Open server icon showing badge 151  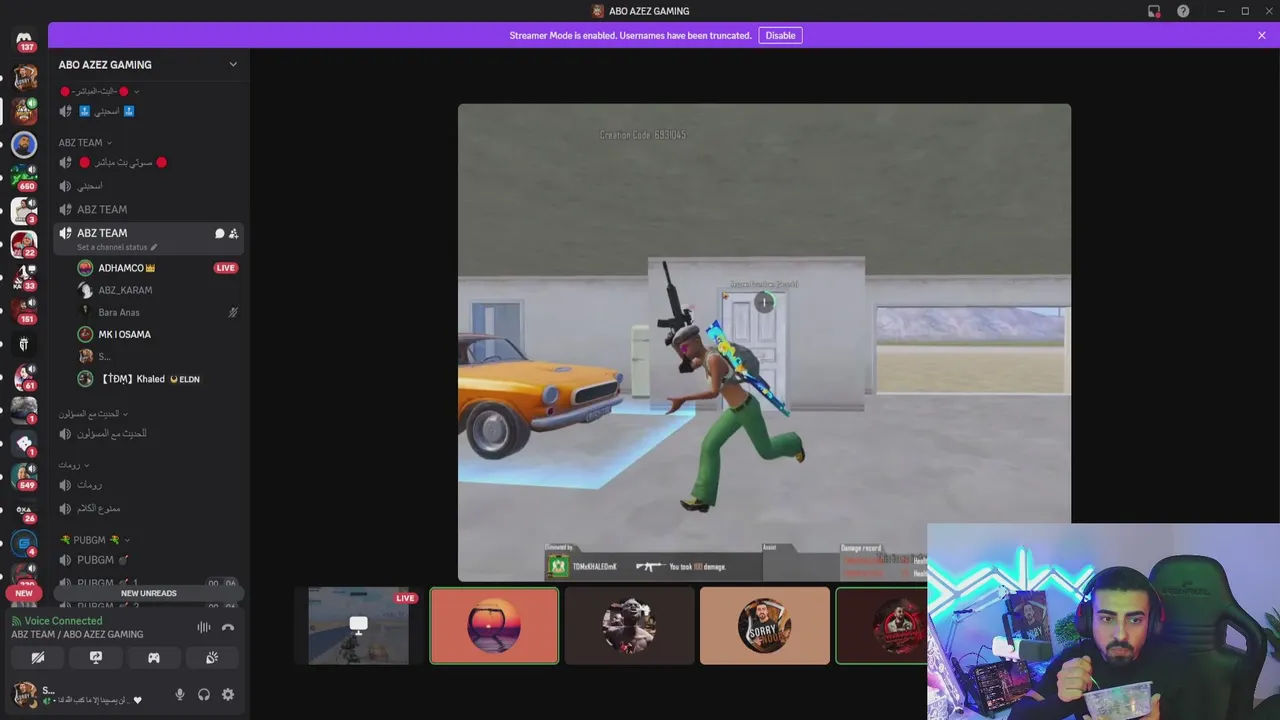(x=24, y=310)
